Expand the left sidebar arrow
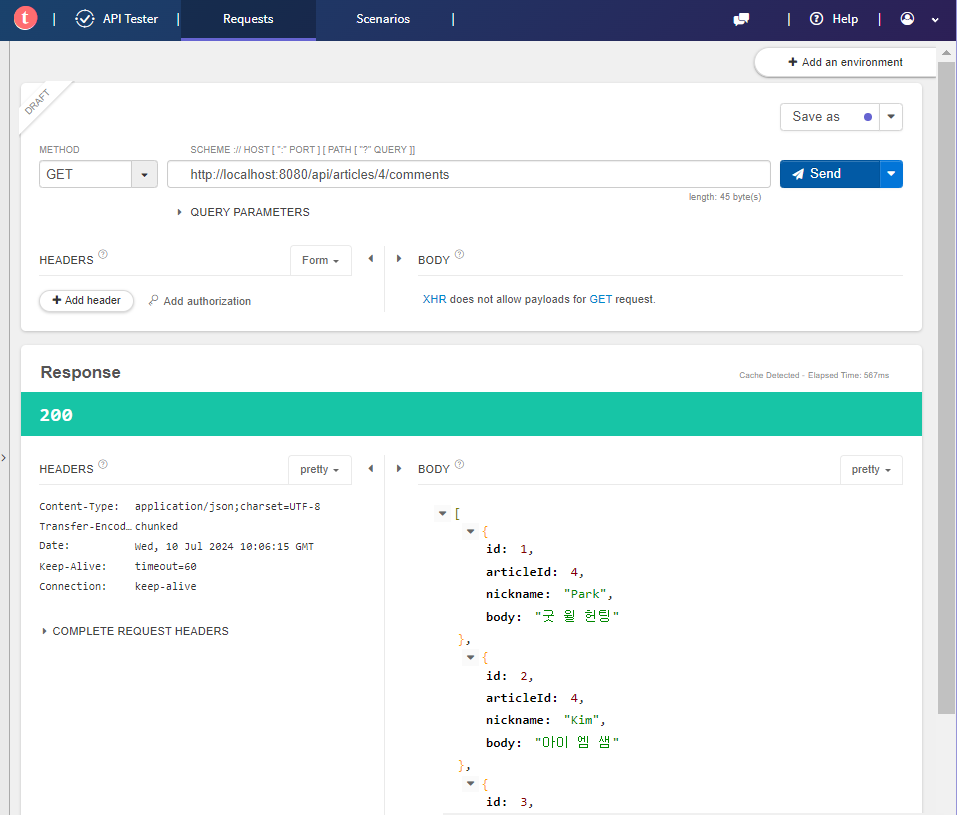The height and width of the screenshot is (815, 957). tap(4, 457)
